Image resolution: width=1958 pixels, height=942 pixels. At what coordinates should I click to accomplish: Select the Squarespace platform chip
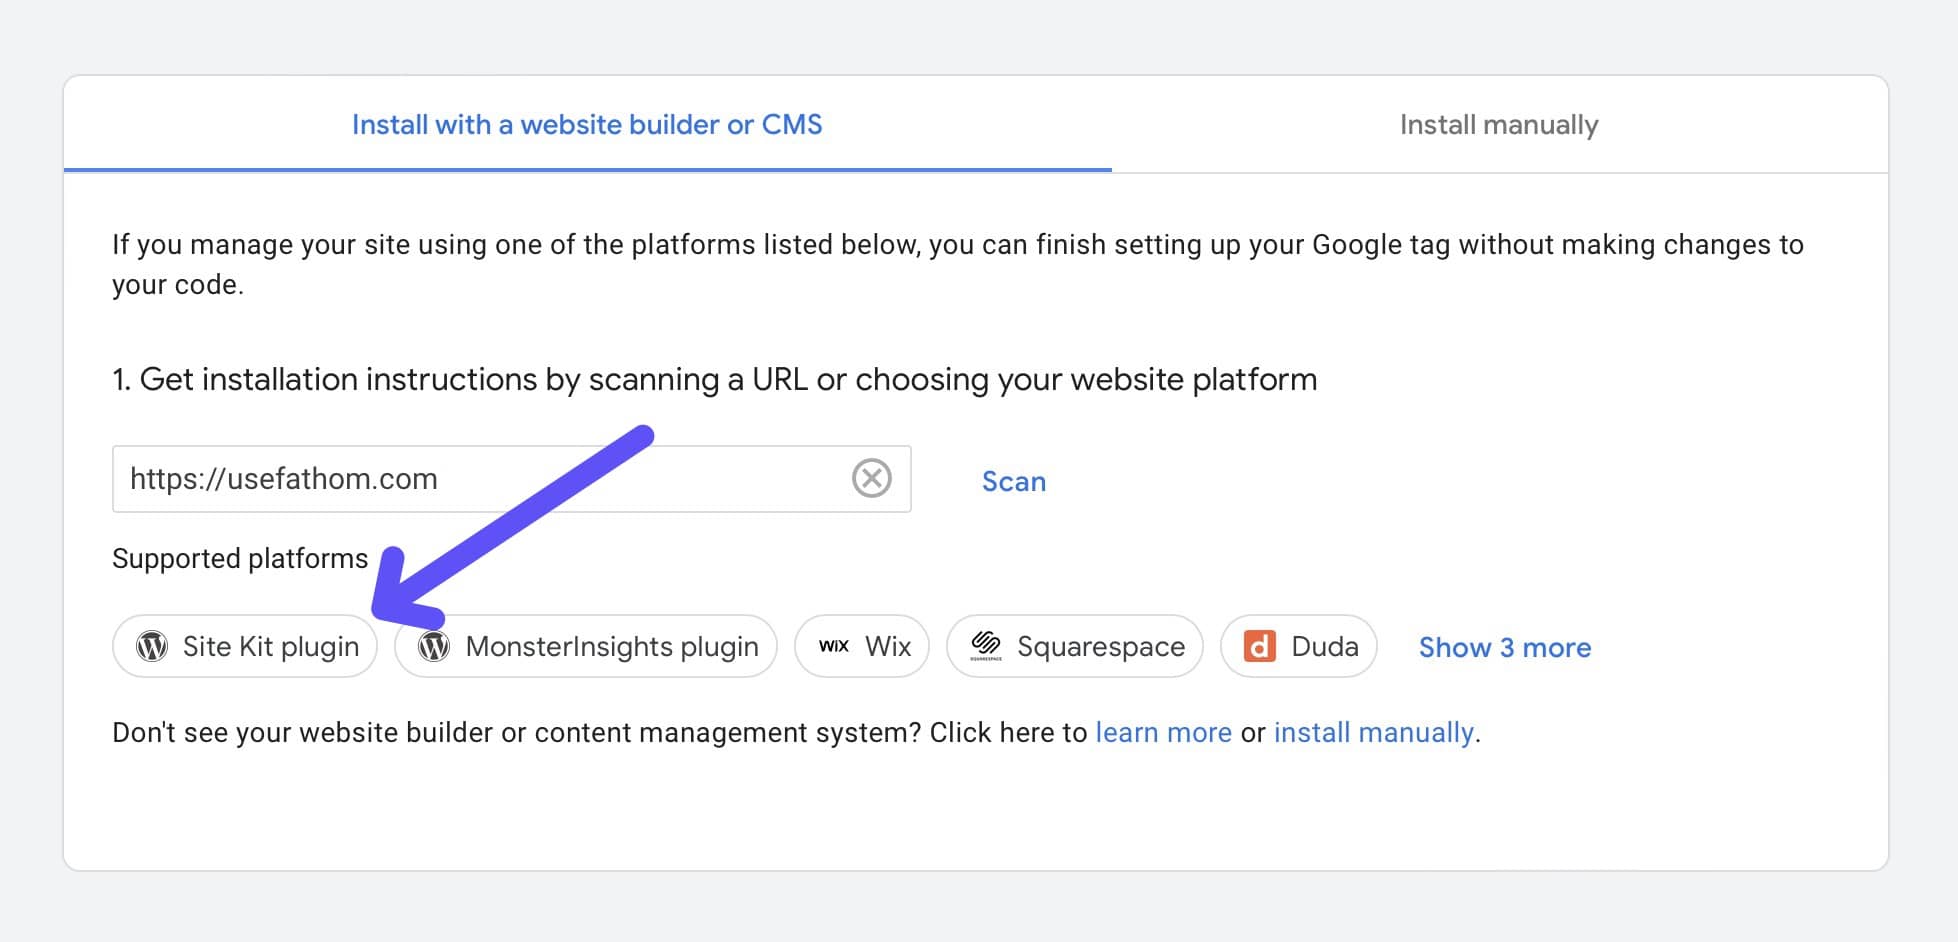click(x=1074, y=646)
